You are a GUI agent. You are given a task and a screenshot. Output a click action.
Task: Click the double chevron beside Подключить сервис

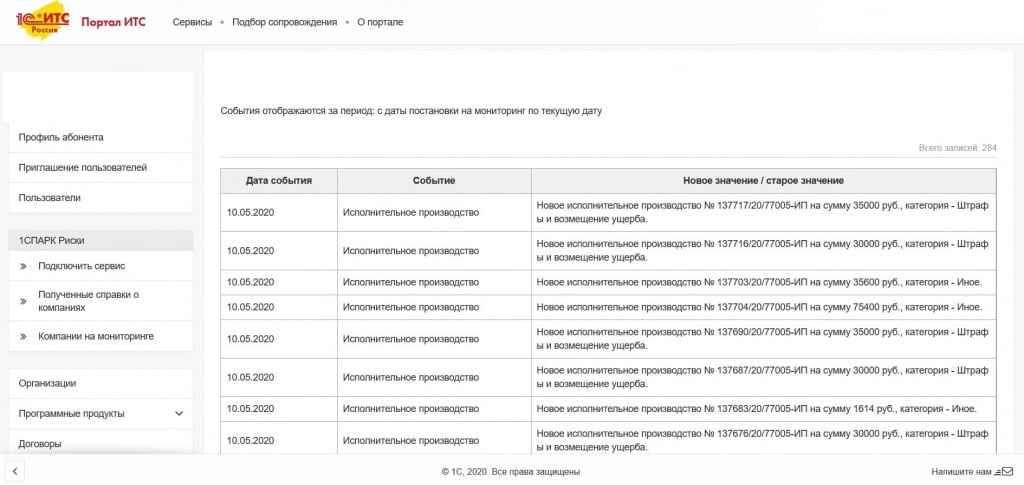pyautogui.click(x=23, y=266)
